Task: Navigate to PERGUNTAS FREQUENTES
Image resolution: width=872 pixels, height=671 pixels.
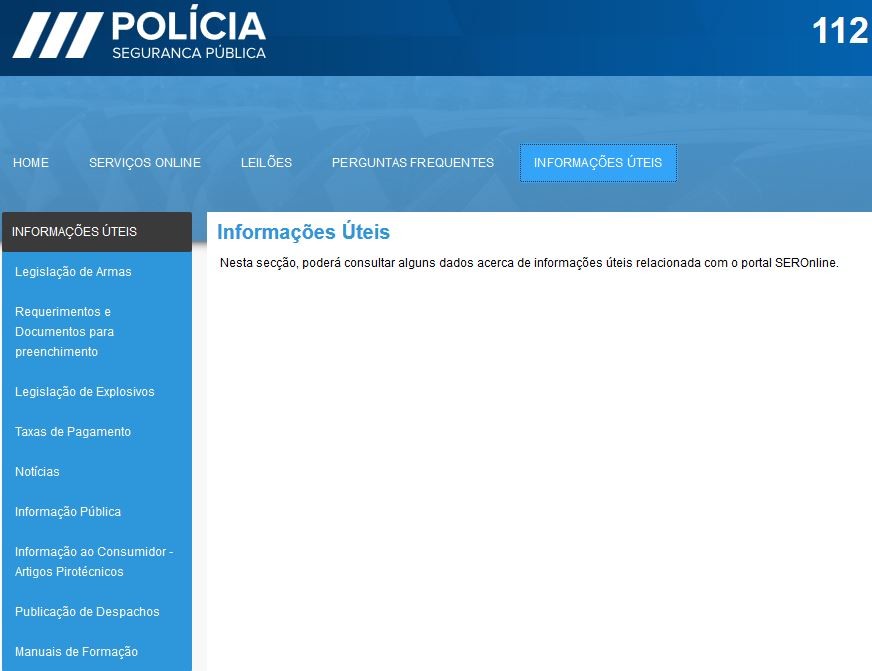Action: tap(413, 163)
